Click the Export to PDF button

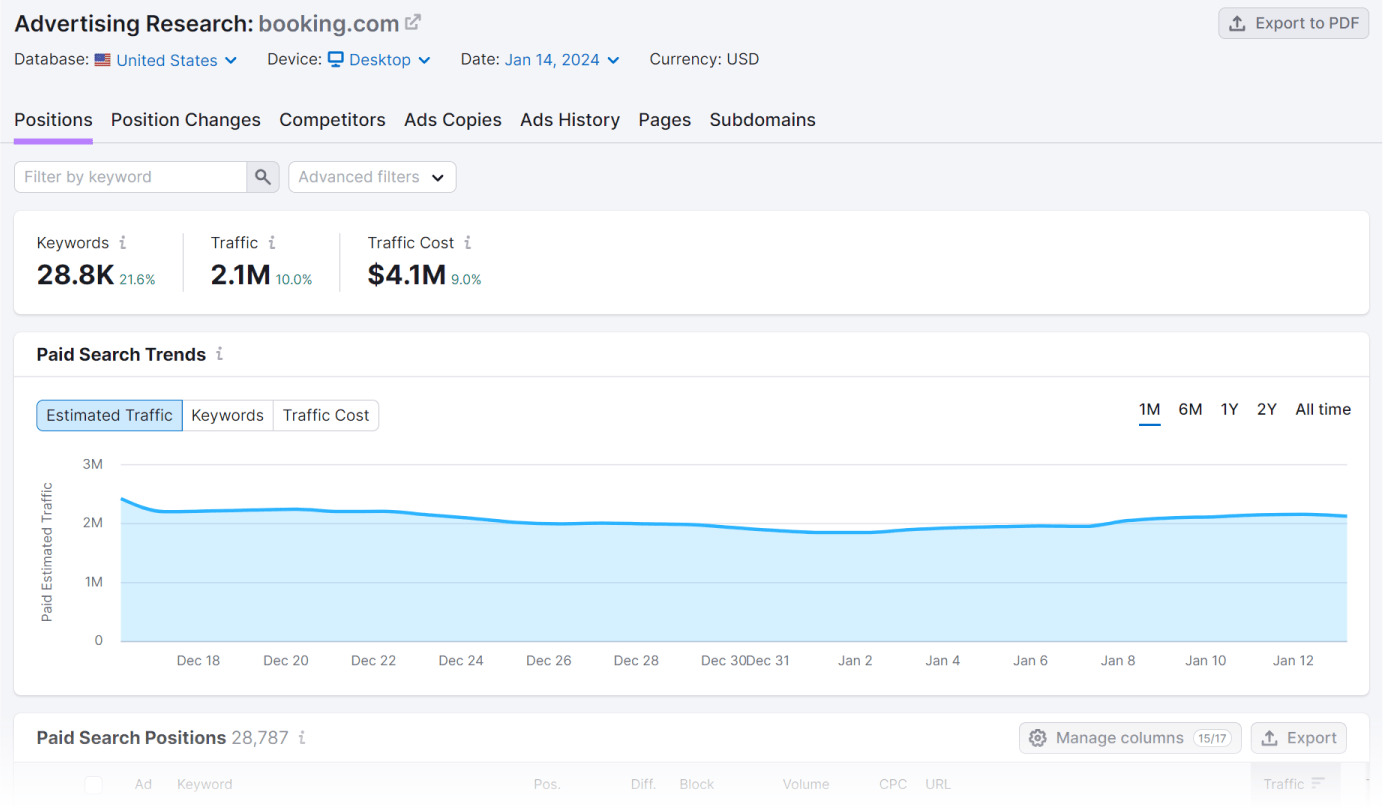1293,23
